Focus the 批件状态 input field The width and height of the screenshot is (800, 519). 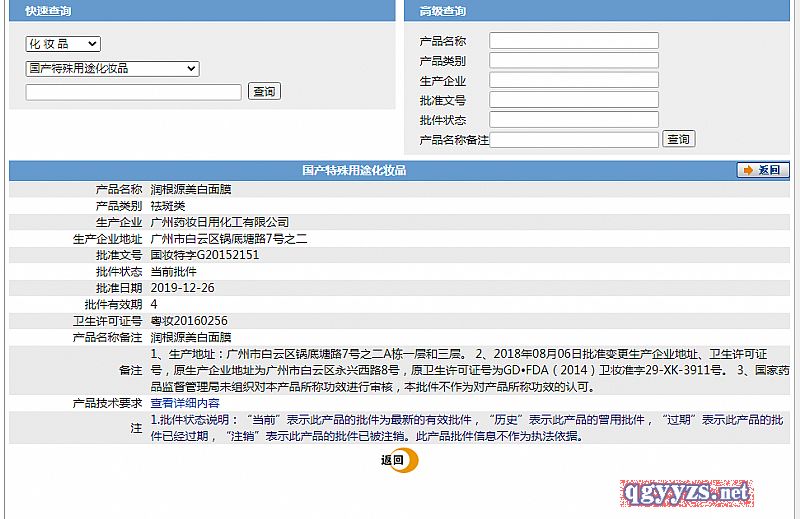click(x=573, y=120)
